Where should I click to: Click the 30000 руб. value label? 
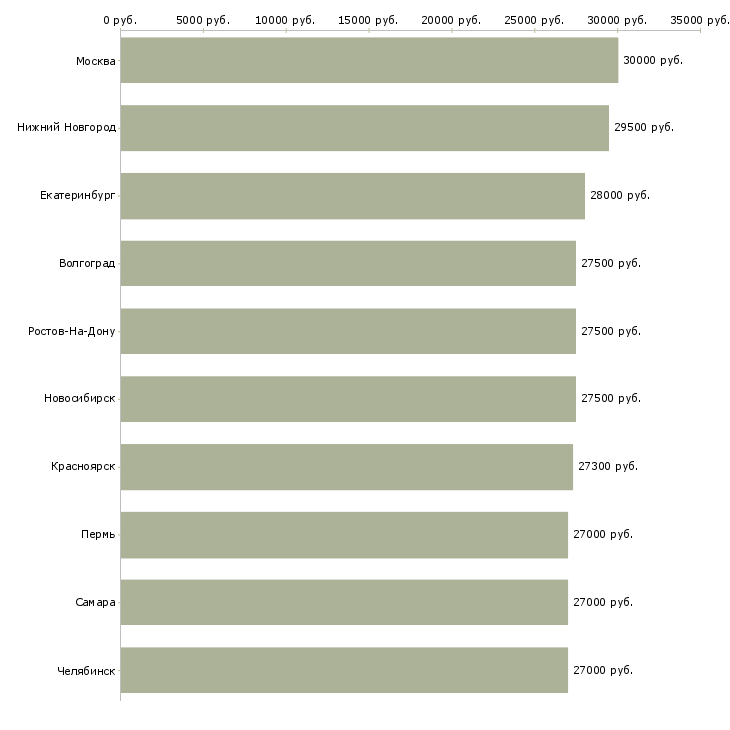[x=652, y=61]
